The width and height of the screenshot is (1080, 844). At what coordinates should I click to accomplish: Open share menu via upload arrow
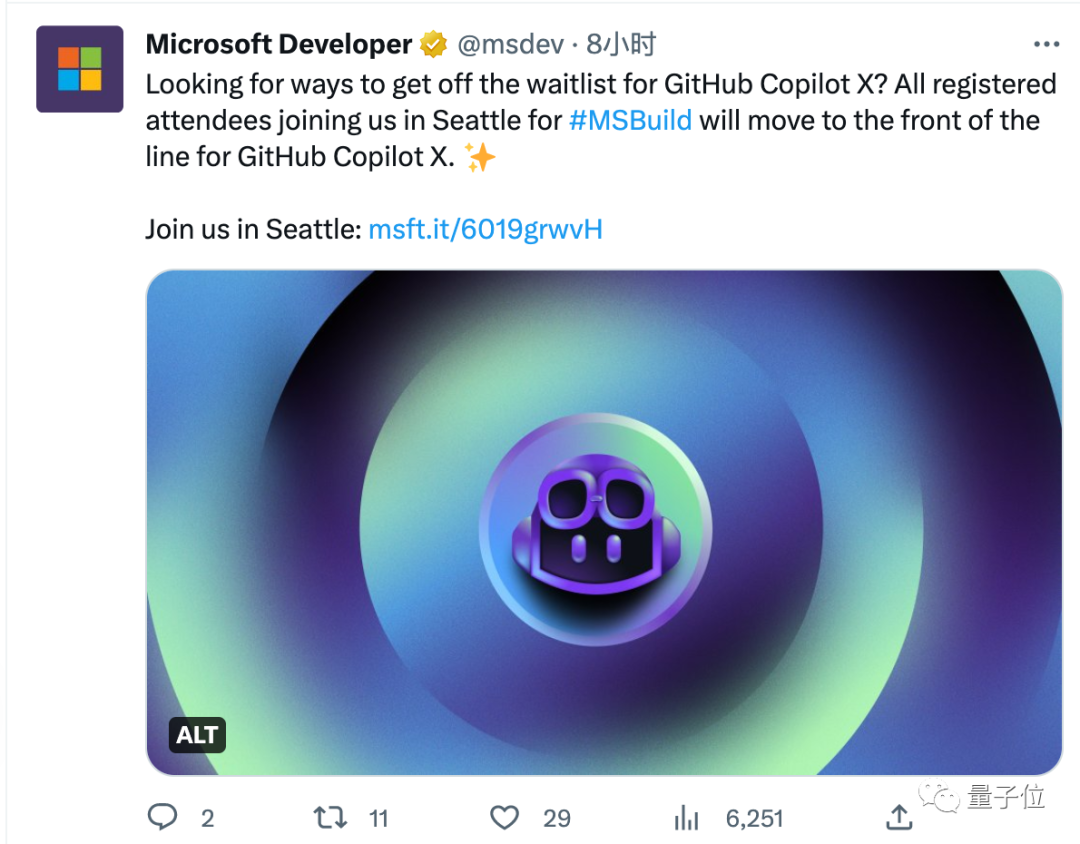(x=898, y=818)
